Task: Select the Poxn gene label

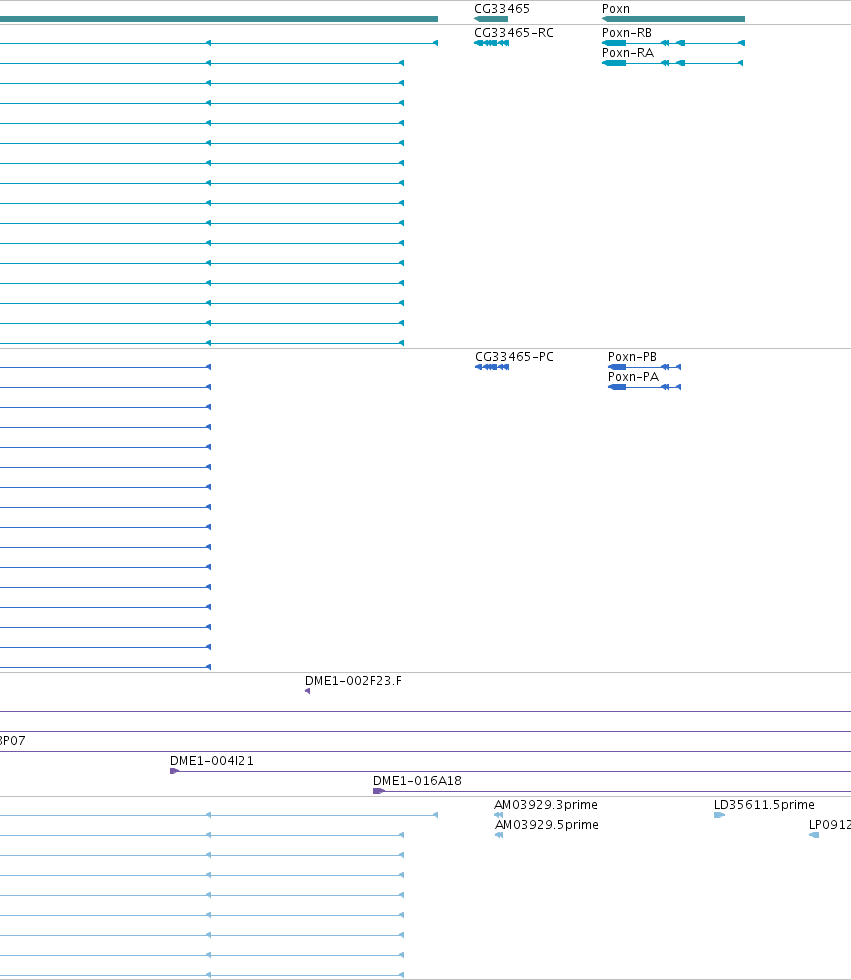Action: [x=615, y=9]
